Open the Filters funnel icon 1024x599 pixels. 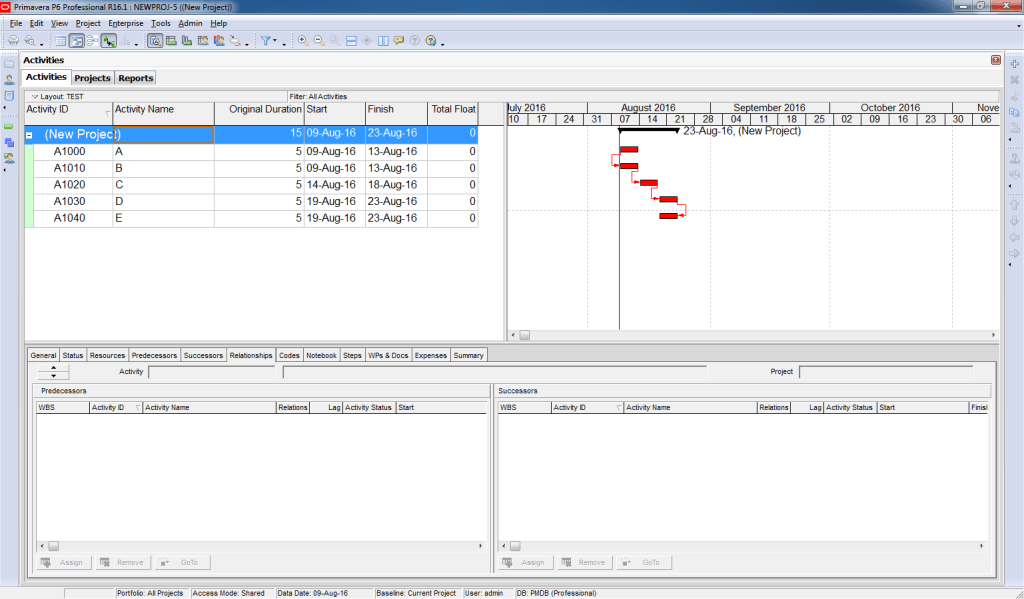click(266, 41)
